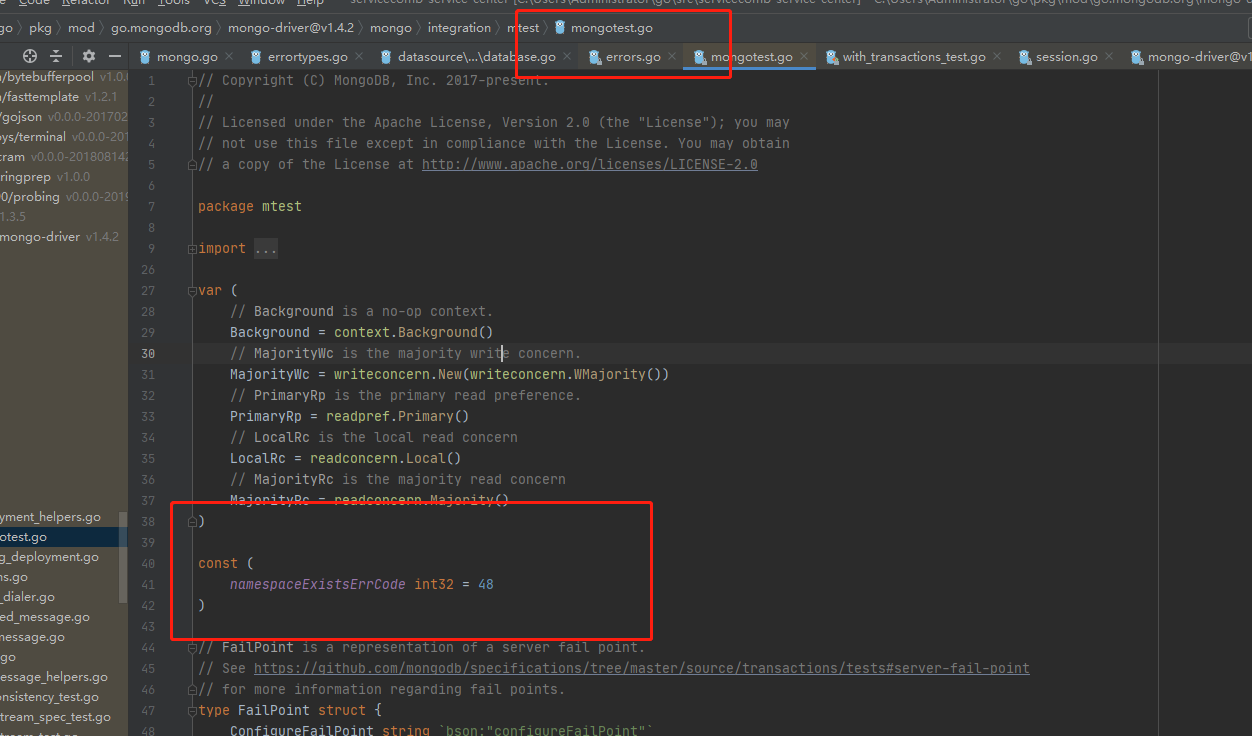The height and width of the screenshot is (736, 1252).
Task: Click the mongotest.go breadcrumb
Action: click(604, 28)
